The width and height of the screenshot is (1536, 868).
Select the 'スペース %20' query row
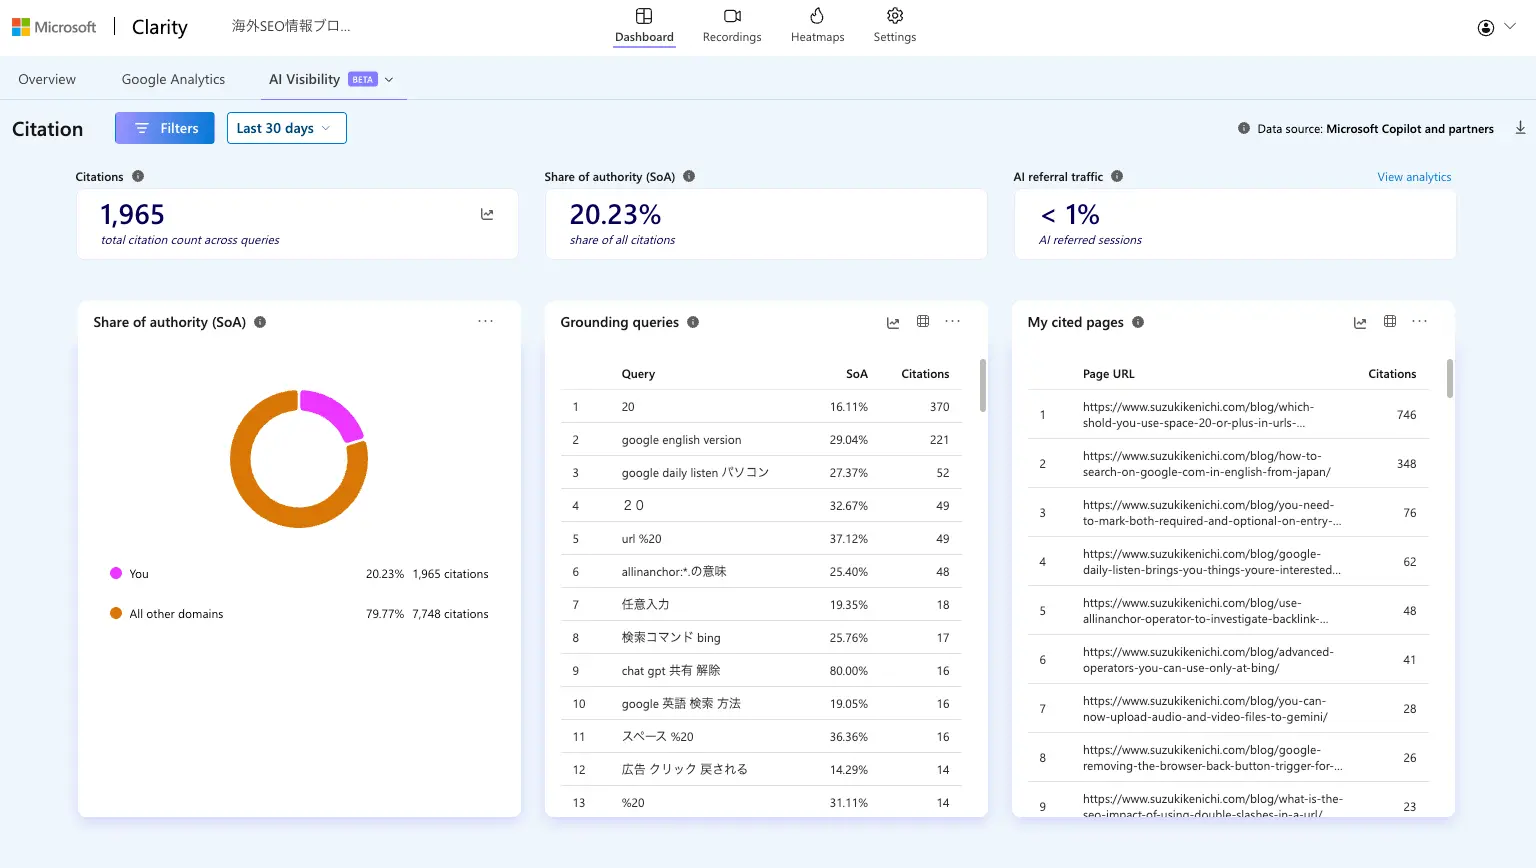(761, 737)
